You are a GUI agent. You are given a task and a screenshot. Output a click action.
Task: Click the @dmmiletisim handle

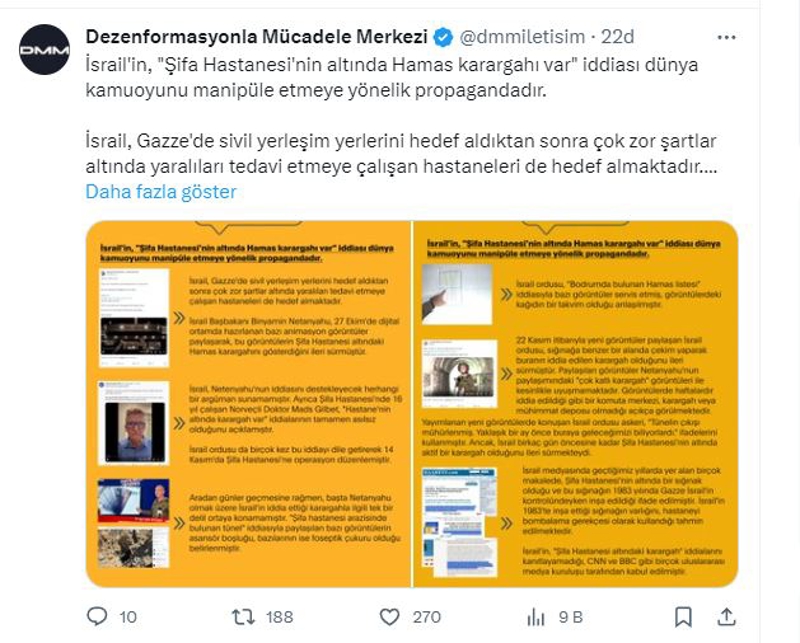(522, 37)
